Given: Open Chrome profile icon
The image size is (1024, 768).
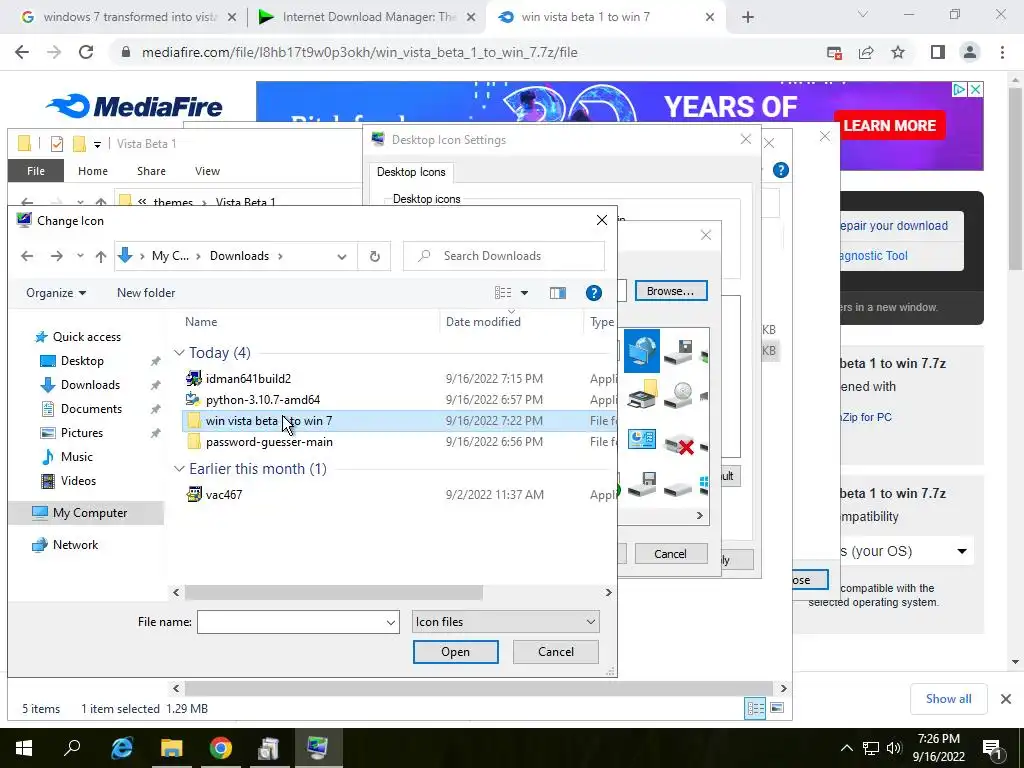Looking at the screenshot, I should coord(970,52).
